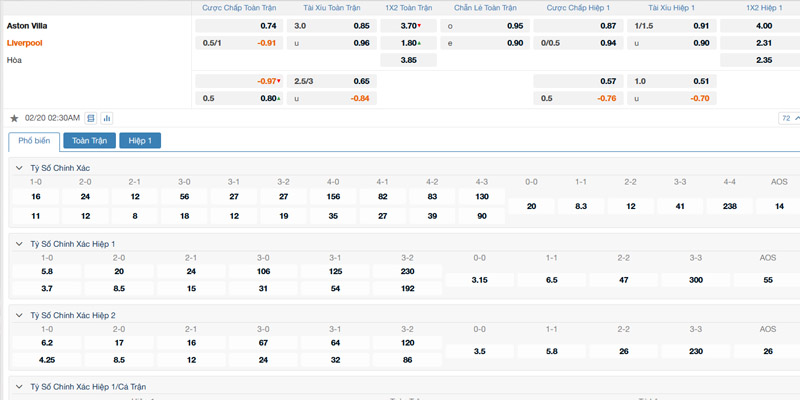This screenshot has width=800, height=400.
Task: Collapse the Tỷ Số Chính Xác Hiệp 1 chevron
Action: click(x=19, y=244)
